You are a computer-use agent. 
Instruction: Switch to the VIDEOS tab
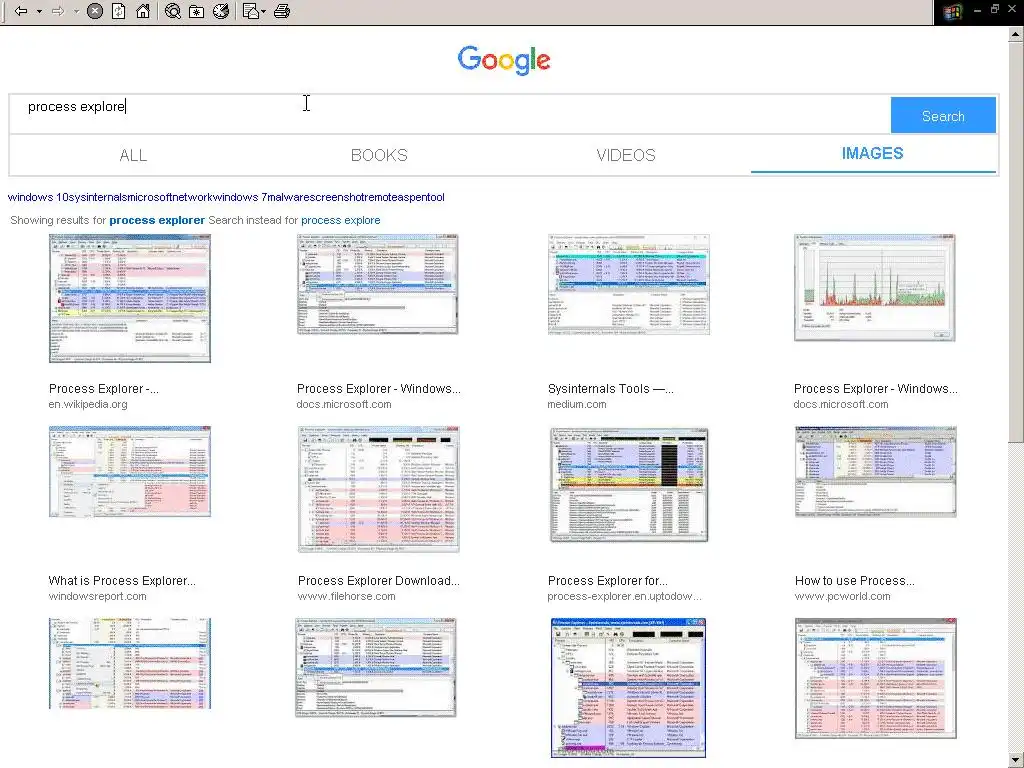click(626, 155)
